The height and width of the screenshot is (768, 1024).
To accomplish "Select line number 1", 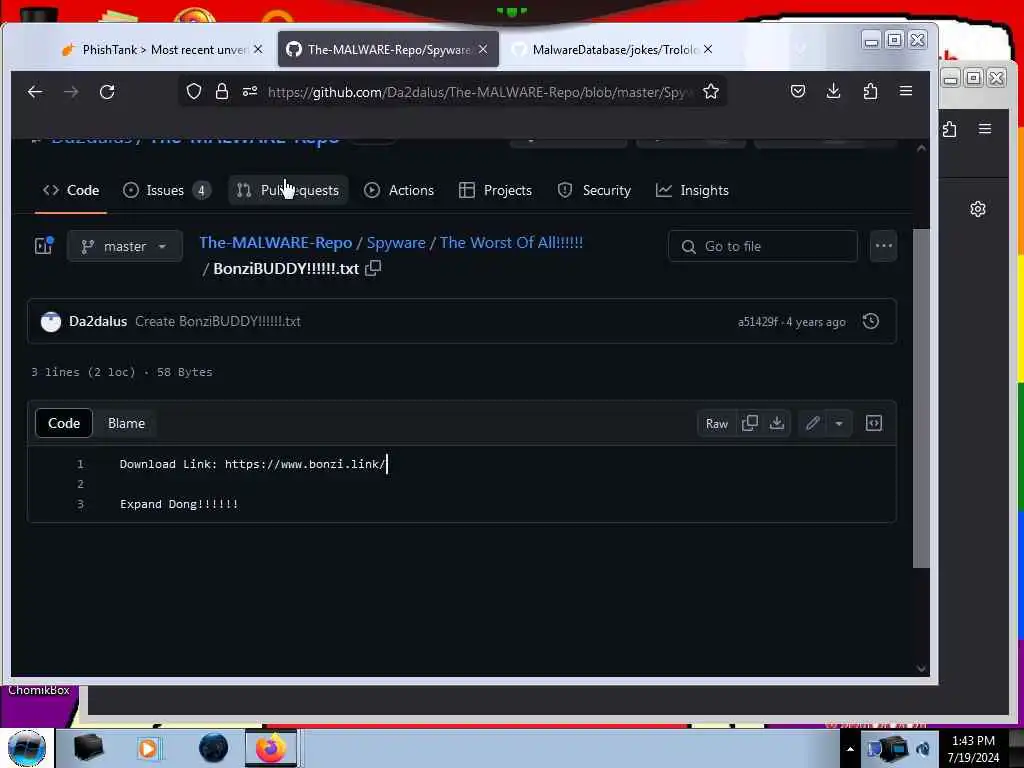I will coord(80,464).
